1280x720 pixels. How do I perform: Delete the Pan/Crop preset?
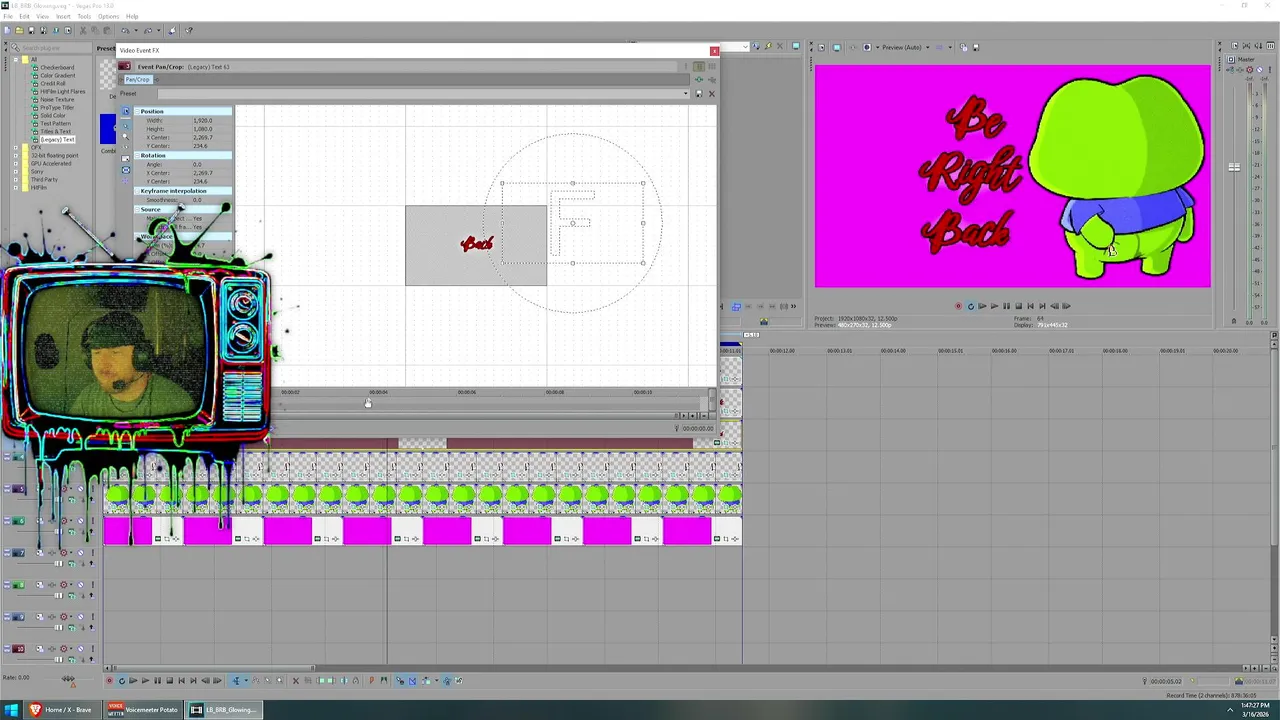coord(712,94)
